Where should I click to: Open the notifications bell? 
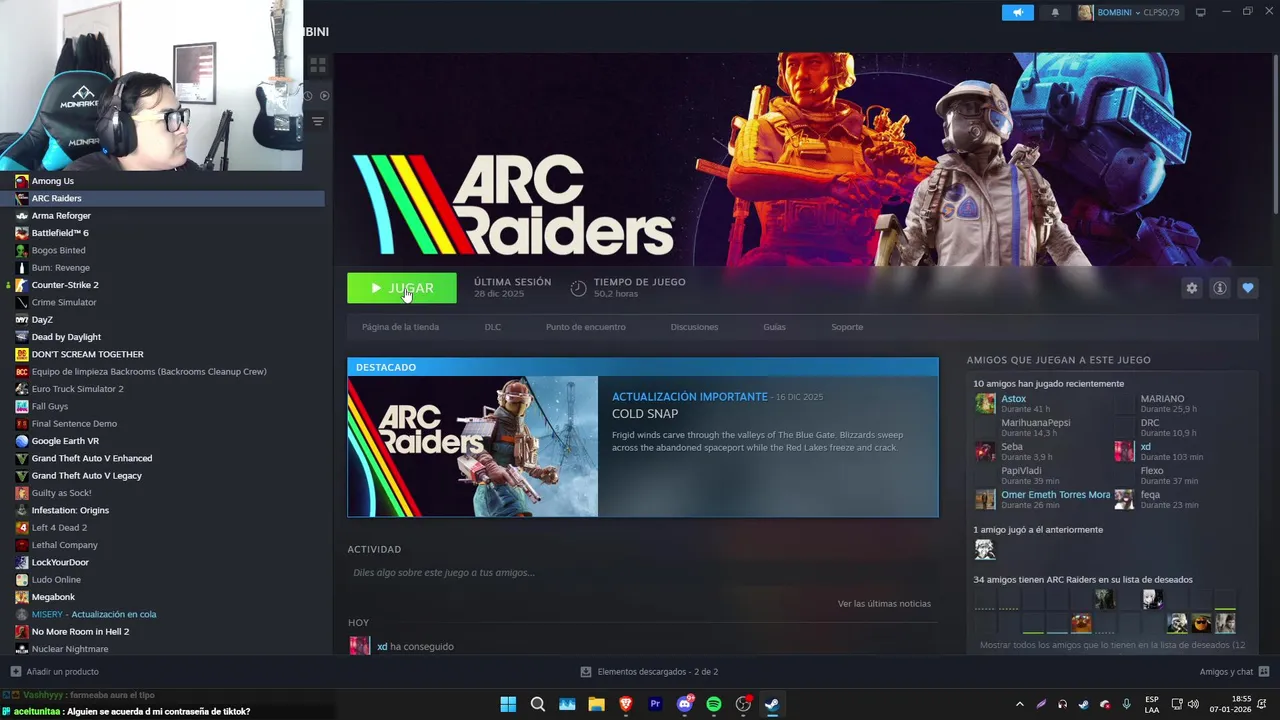(1055, 12)
